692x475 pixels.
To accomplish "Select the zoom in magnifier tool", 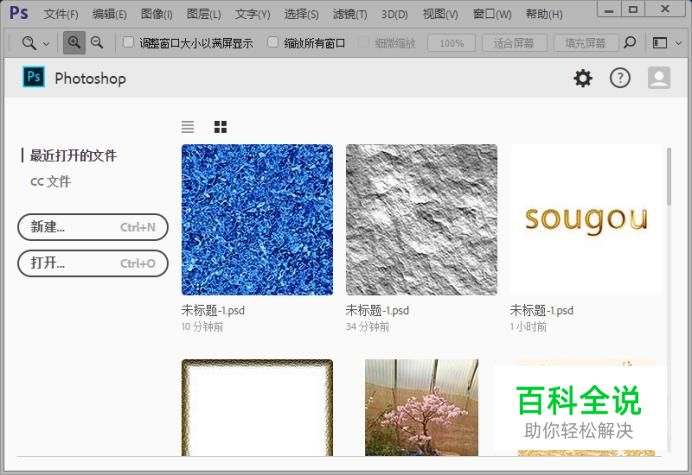I will (74, 43).
